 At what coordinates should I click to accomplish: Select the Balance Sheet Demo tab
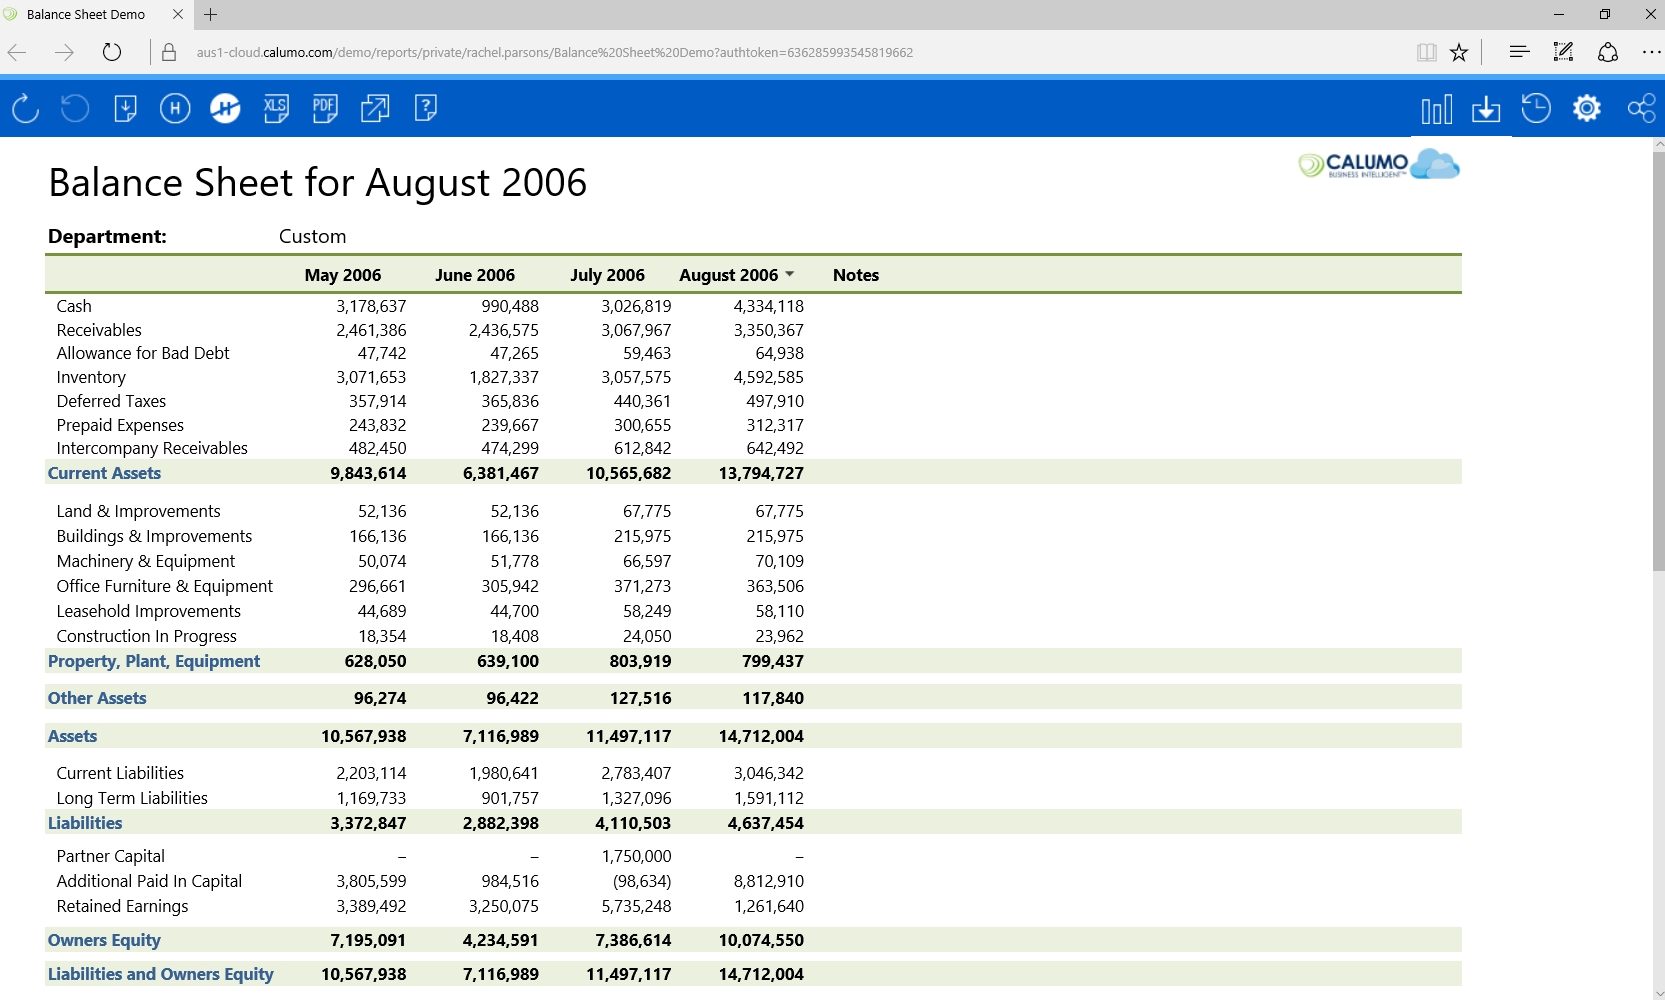point(86,14)
